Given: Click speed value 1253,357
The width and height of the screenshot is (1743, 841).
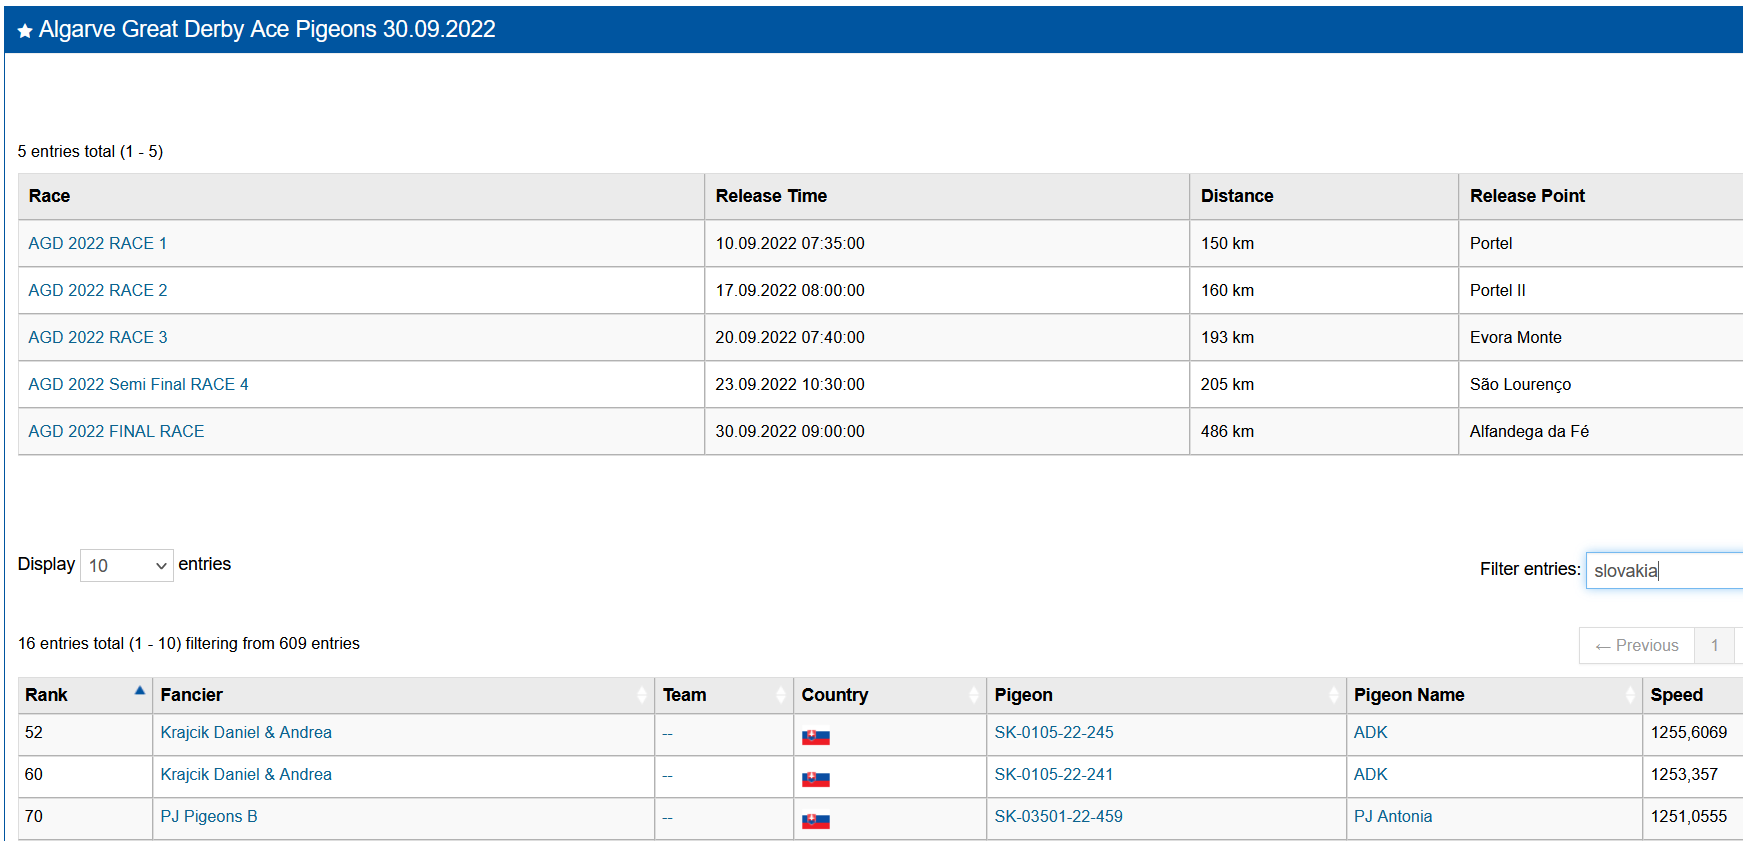Looking at the screenshot, I should 1684,774.
